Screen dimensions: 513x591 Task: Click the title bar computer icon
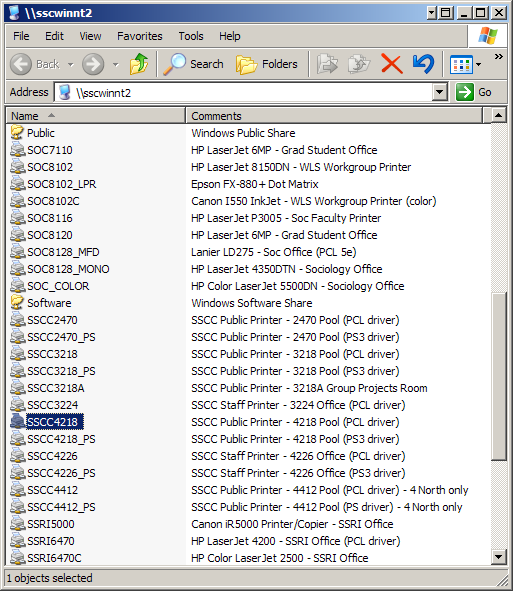click(x=14, y=12)
